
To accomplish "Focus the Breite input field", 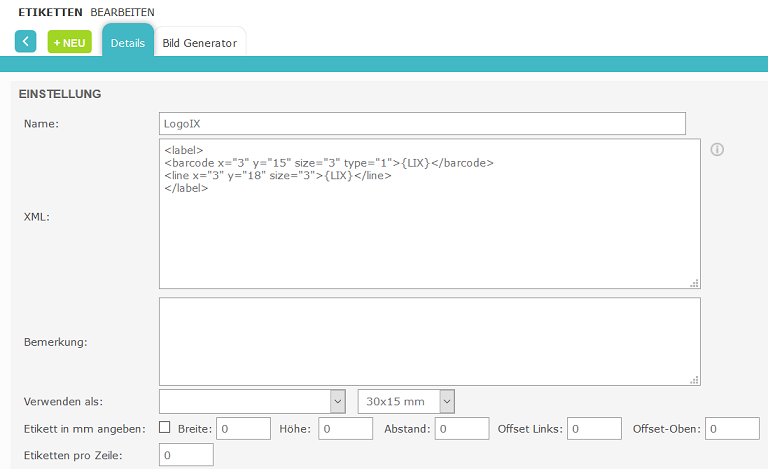I will (x=244, y=429).
